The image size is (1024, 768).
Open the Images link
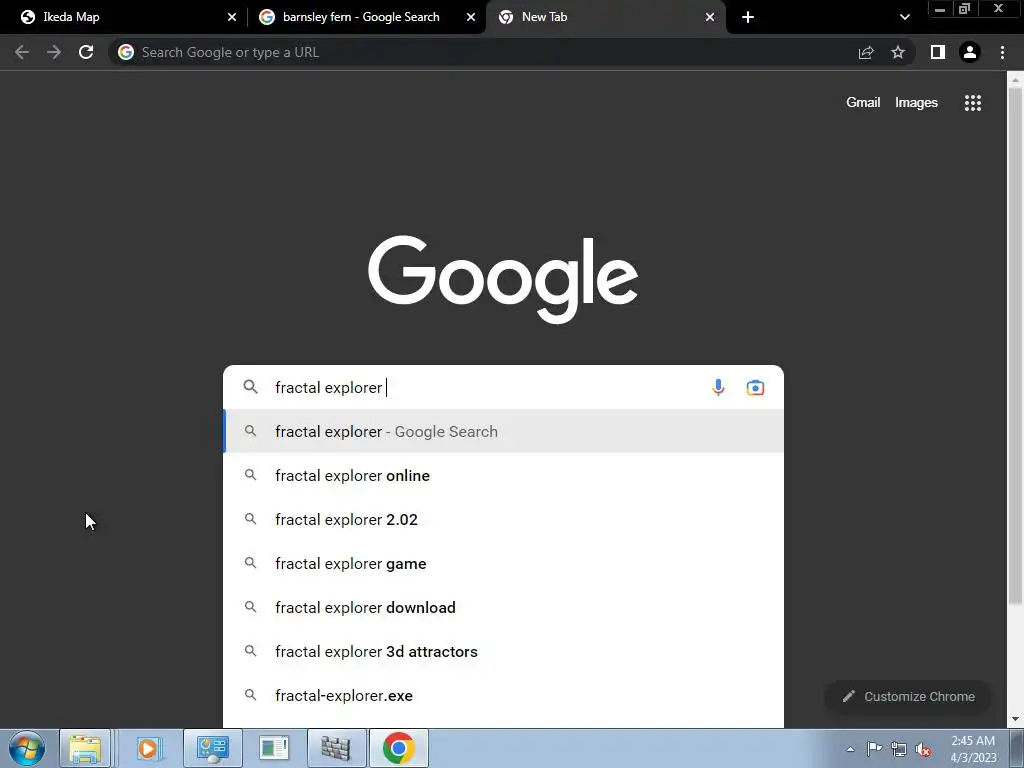click(x=916, y=103)
